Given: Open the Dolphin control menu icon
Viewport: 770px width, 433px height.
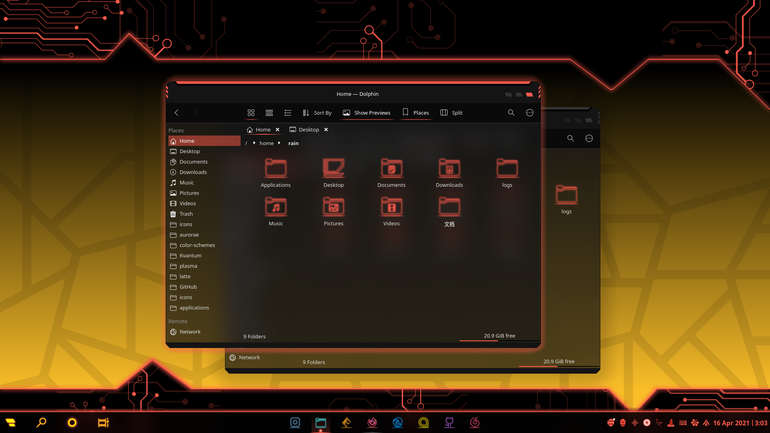Looking at the screenshot, I should [529, 113].
